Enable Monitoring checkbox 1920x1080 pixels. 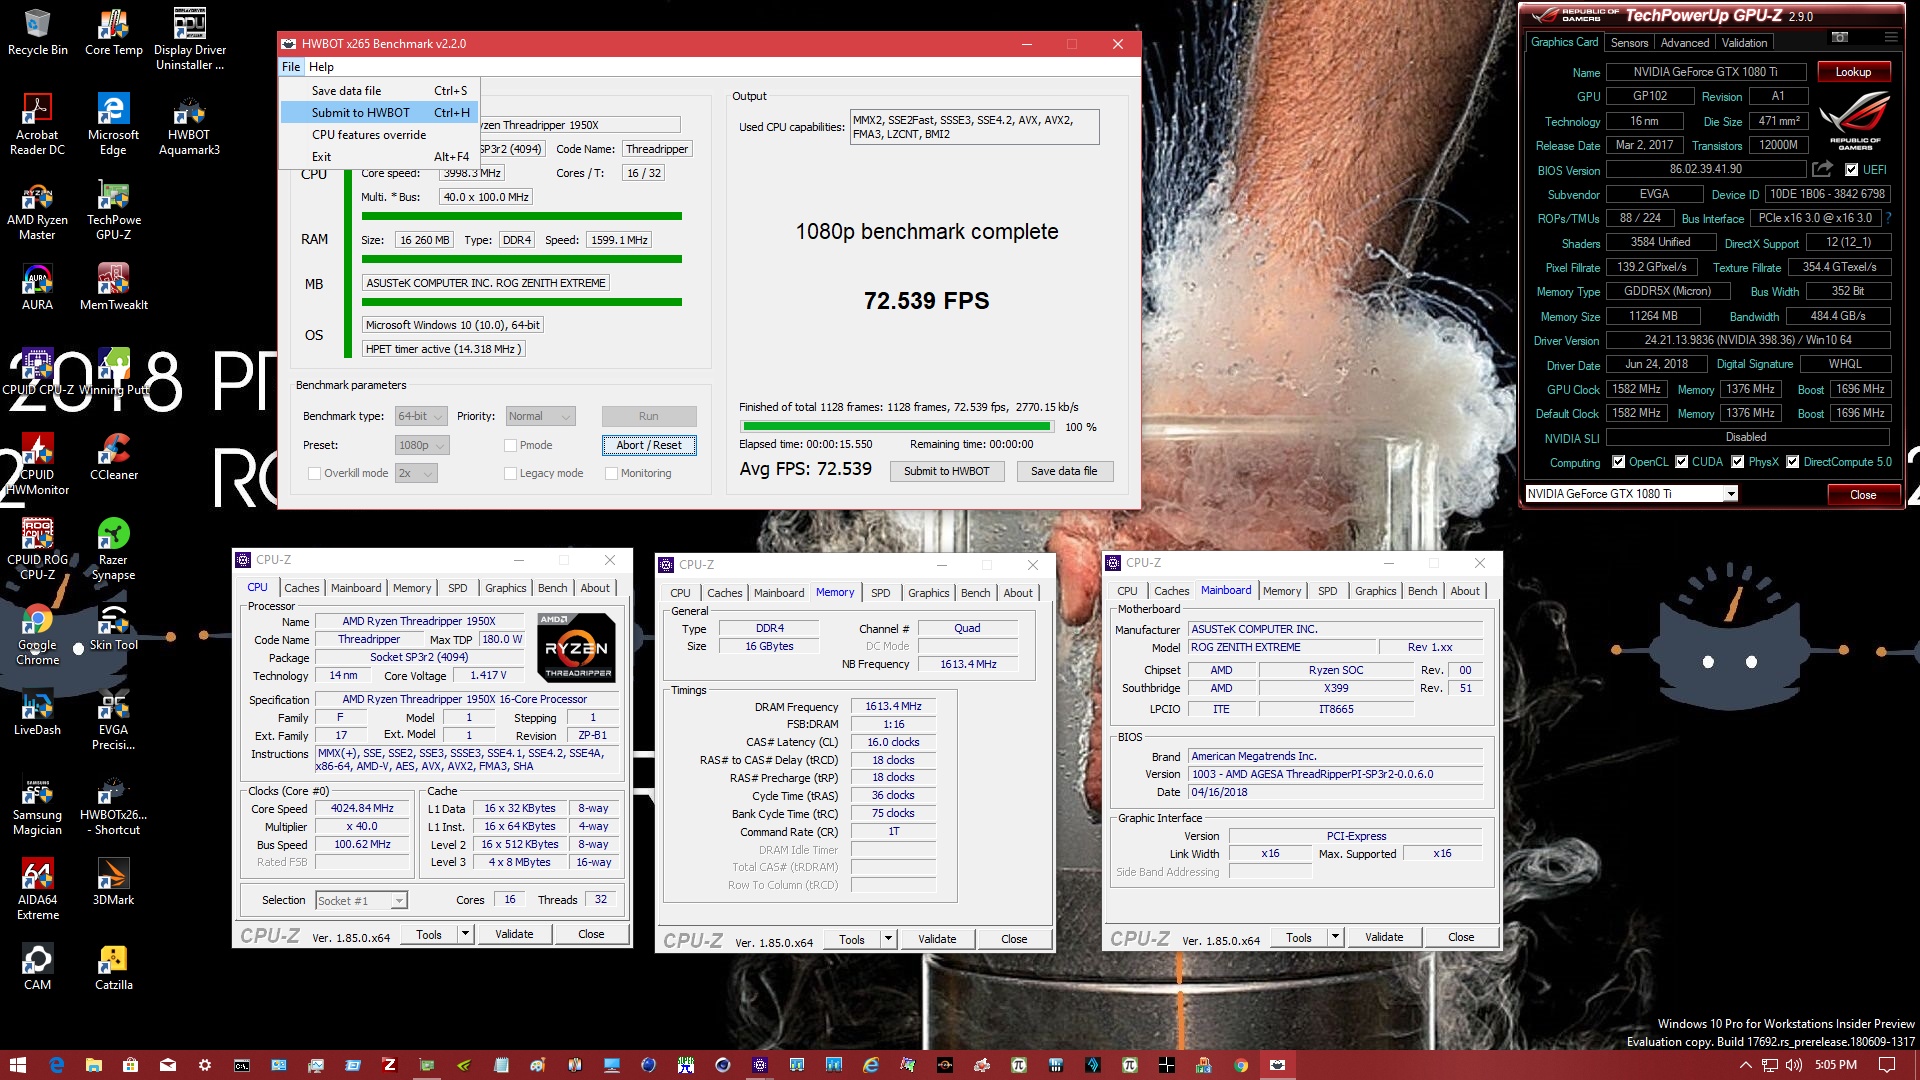click(611, 474)
